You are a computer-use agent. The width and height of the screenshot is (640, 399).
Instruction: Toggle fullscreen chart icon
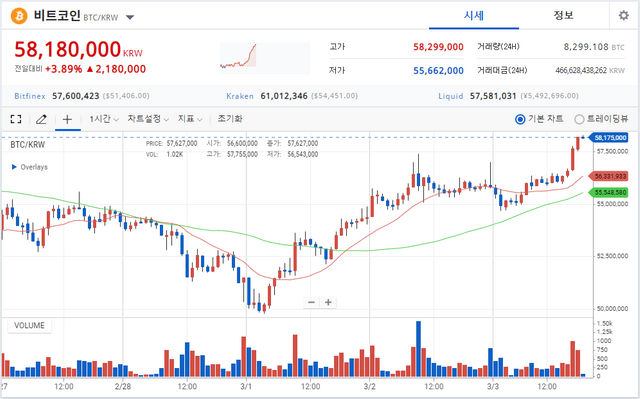(16, 119)
